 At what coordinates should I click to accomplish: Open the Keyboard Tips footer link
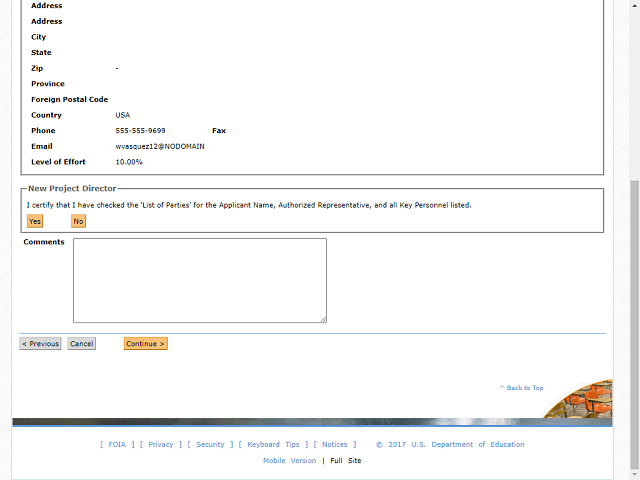pos(273,444)
